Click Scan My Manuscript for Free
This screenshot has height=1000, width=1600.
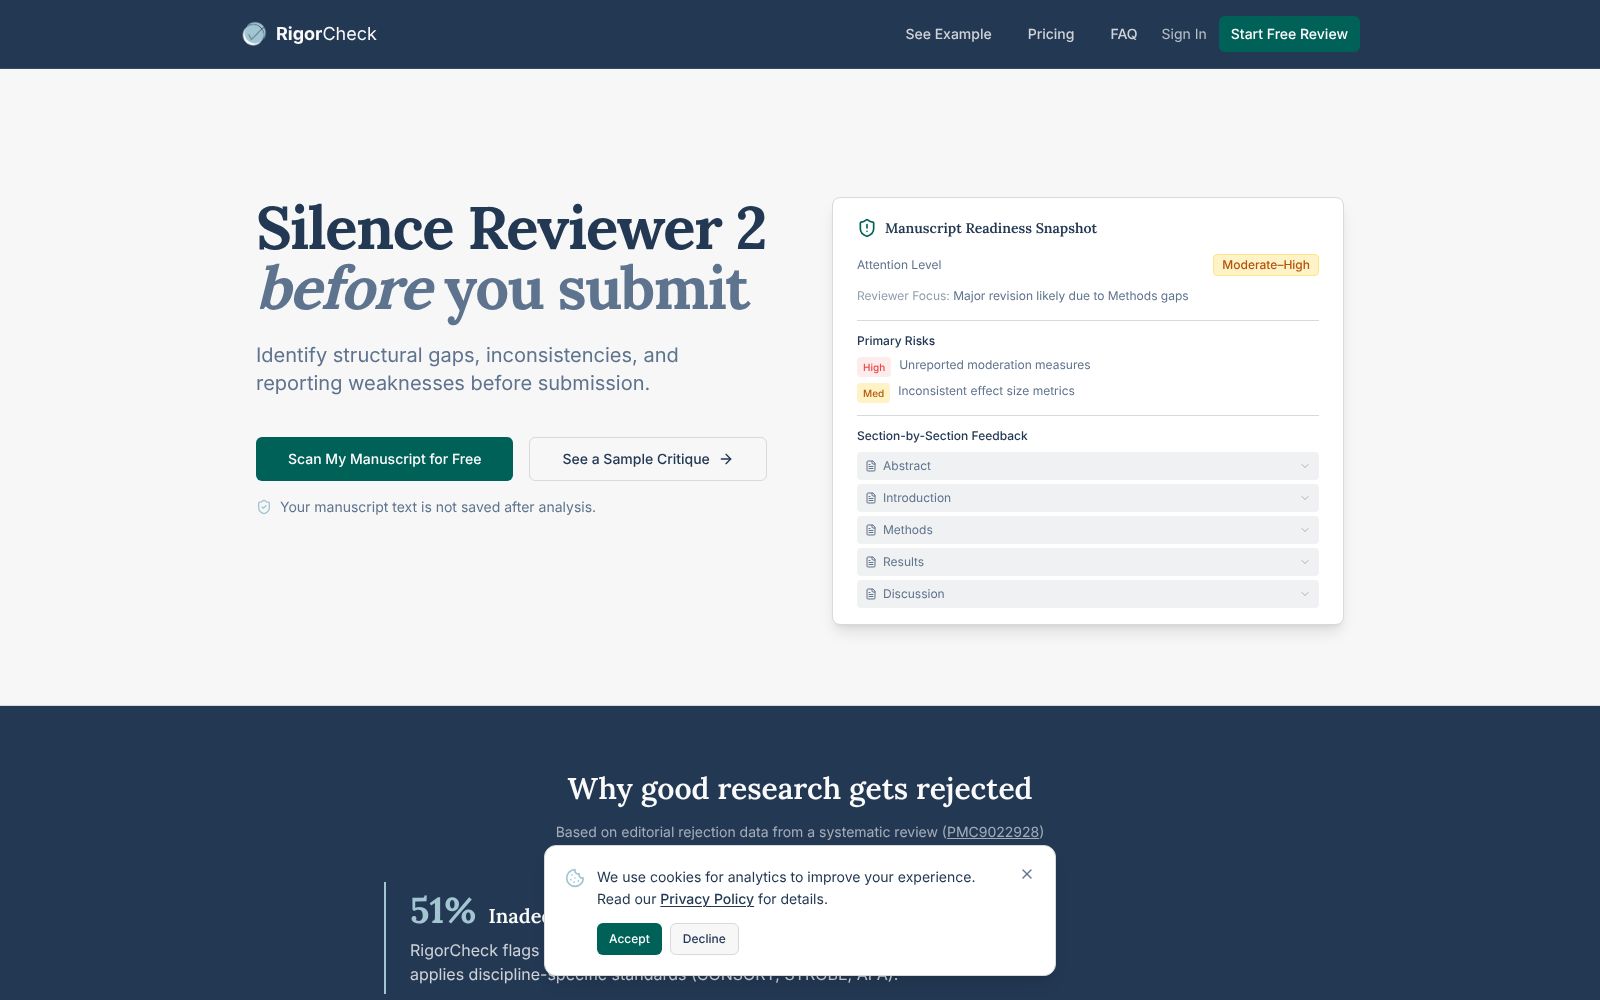coord(384,458)
